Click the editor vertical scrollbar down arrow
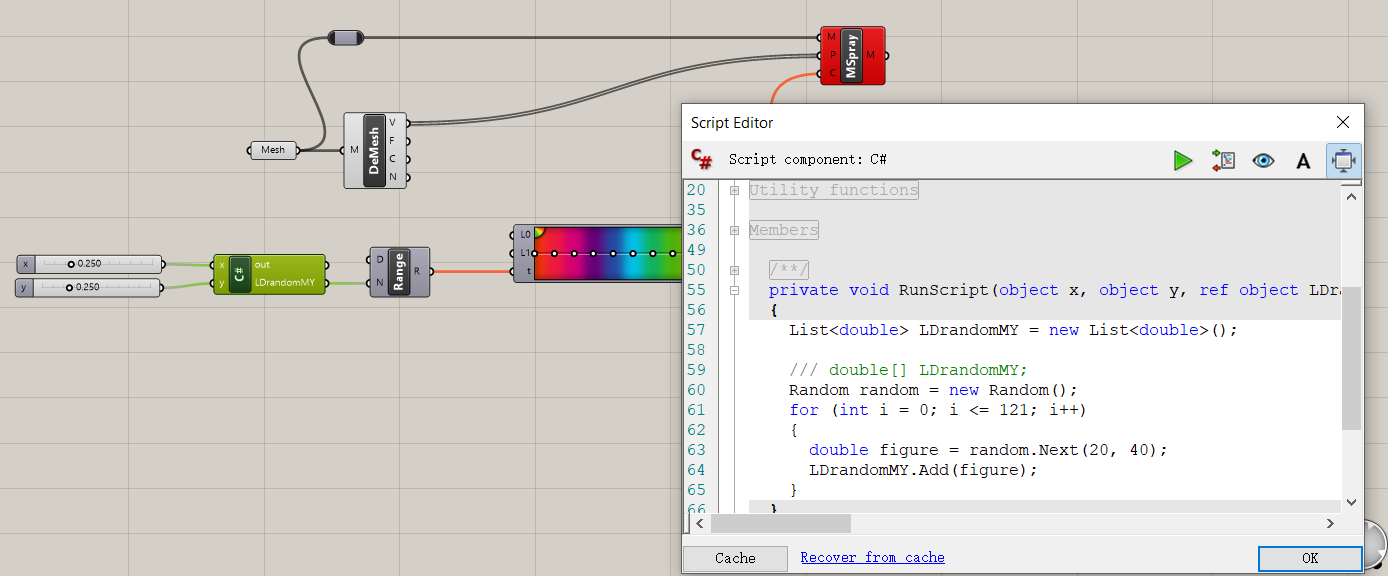 (x=1351, y=502)
